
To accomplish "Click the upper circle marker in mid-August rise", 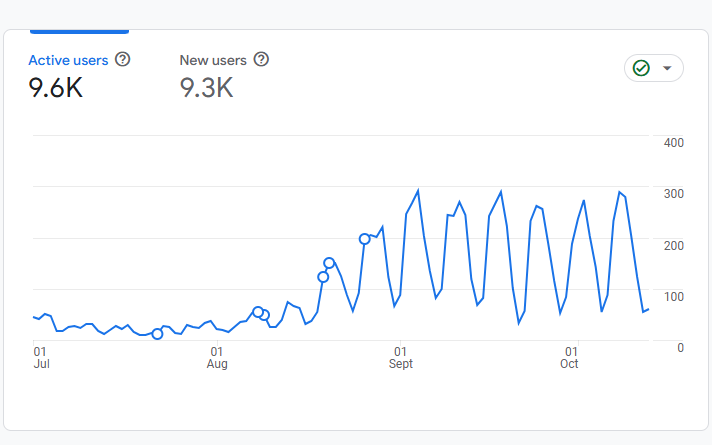I will pyautogui.click(x=329, y=263).
